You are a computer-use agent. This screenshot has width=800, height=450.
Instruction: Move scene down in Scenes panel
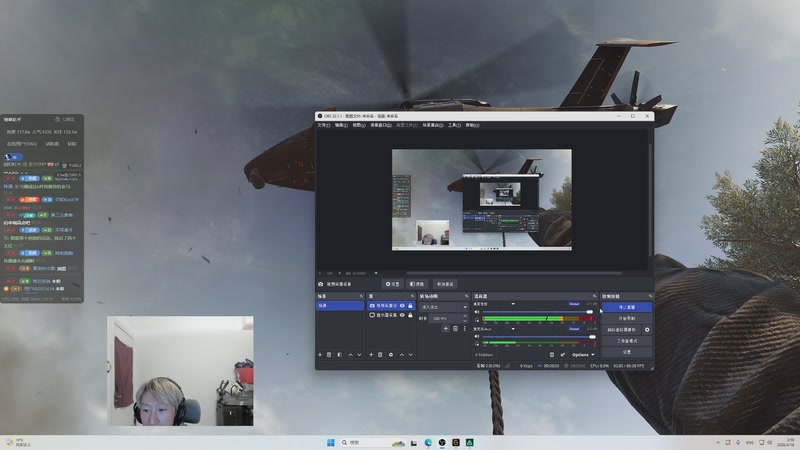(x=359, y=355)
